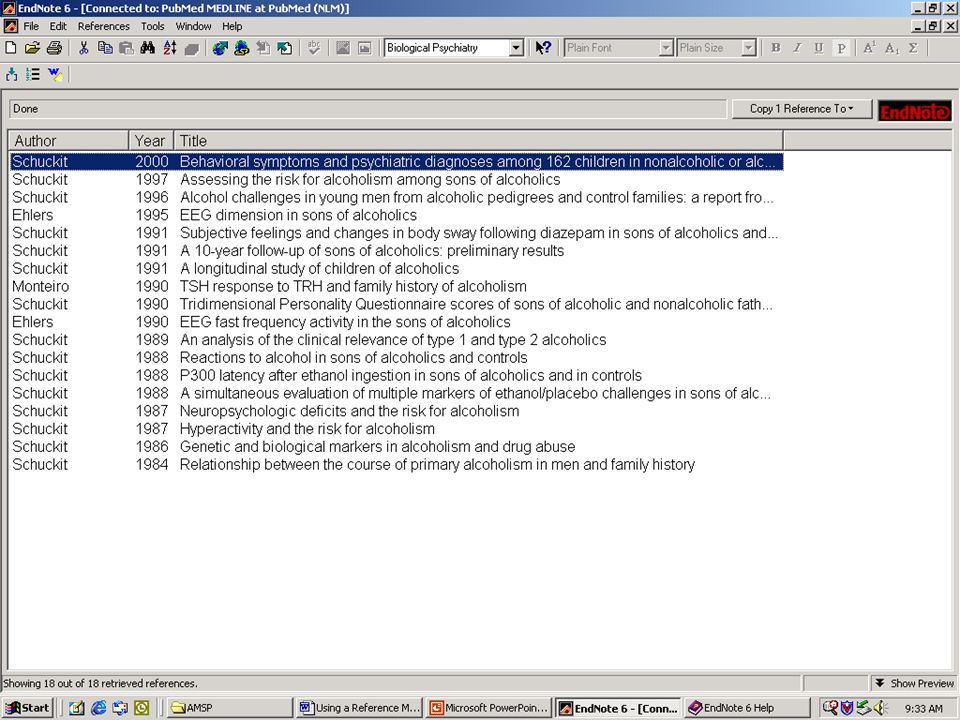Toggle Bold formatting

point(776,48)
